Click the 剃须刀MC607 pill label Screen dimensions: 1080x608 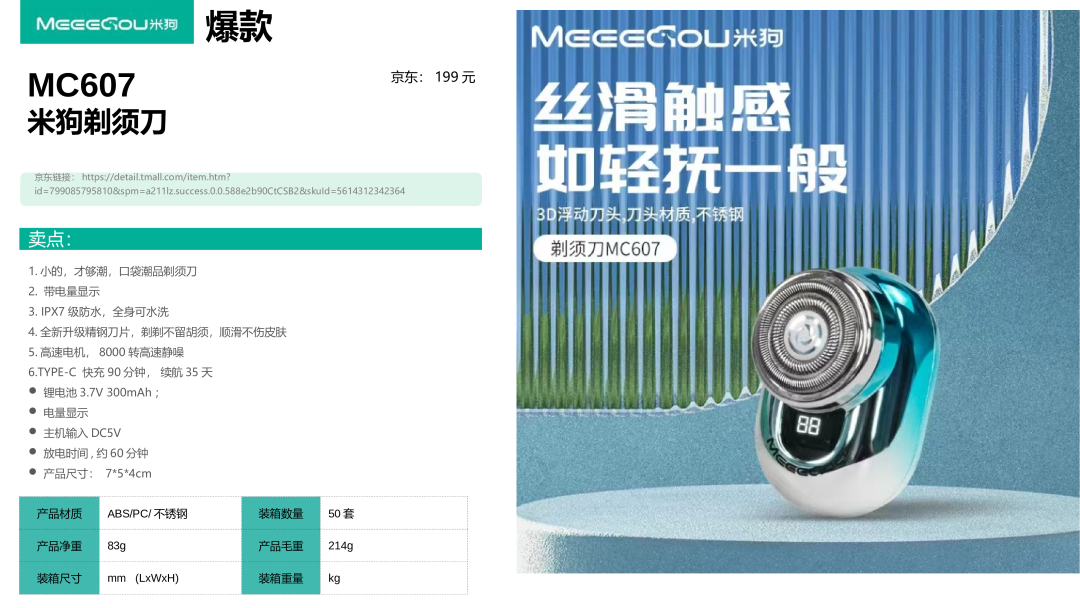605,249
